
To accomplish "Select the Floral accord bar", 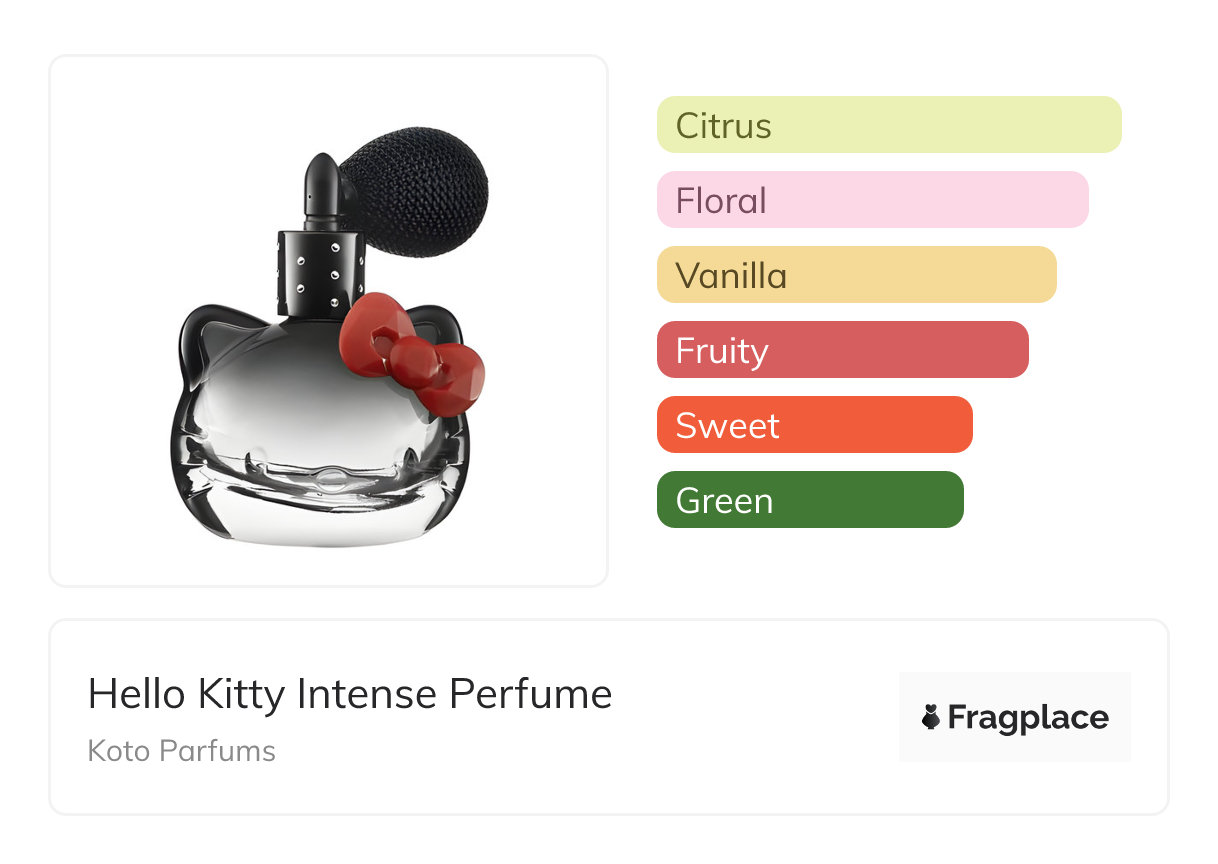I will click(872, 200).
